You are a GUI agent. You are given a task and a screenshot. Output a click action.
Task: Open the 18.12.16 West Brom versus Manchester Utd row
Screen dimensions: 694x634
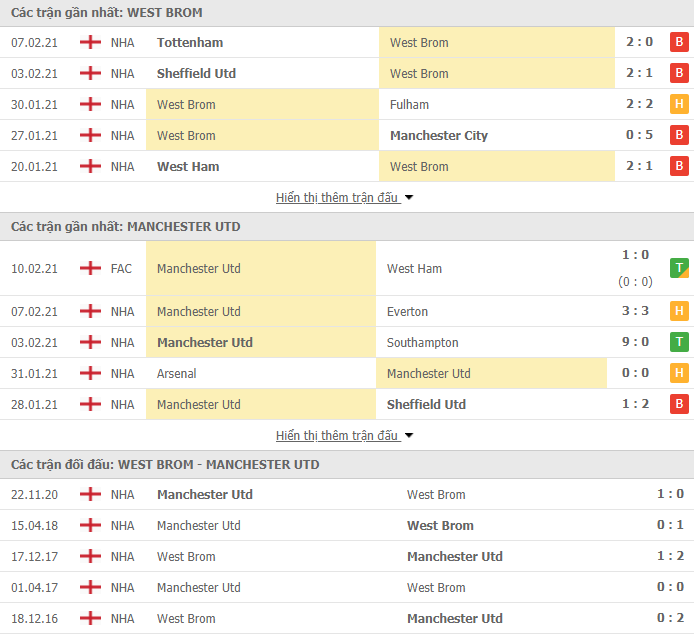pyautogui.click(x=347, y=618)
